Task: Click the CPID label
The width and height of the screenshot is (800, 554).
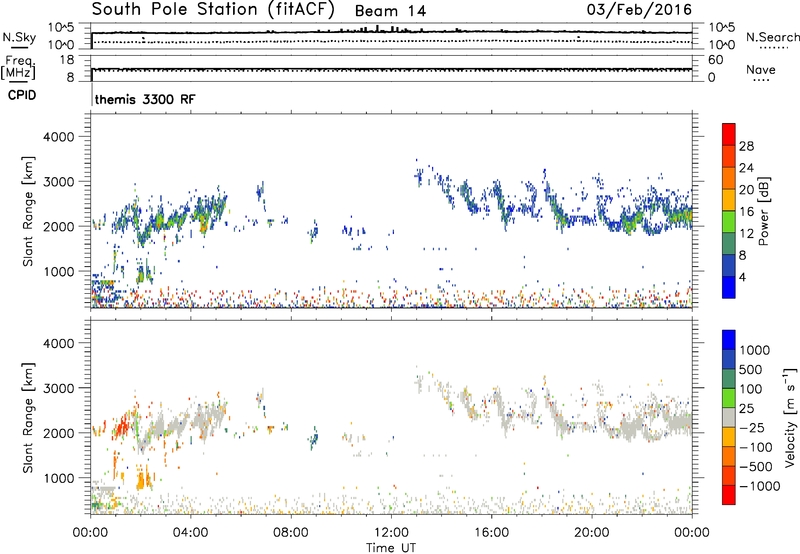Action: click(x=22, y=95)
